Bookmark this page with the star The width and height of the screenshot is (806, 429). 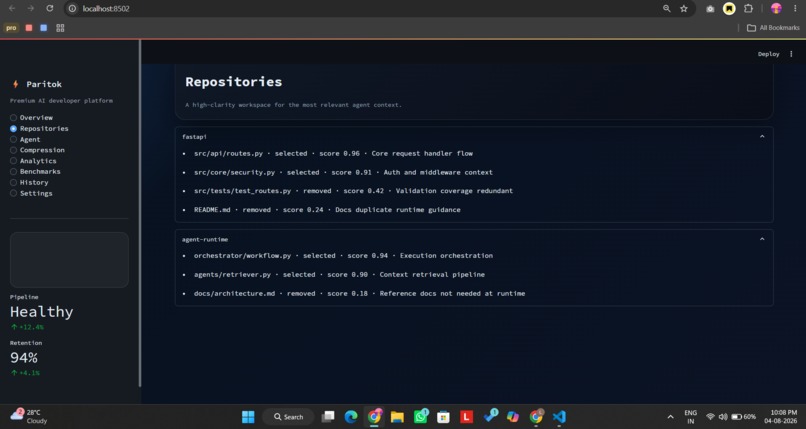click(x=684, y=9)
